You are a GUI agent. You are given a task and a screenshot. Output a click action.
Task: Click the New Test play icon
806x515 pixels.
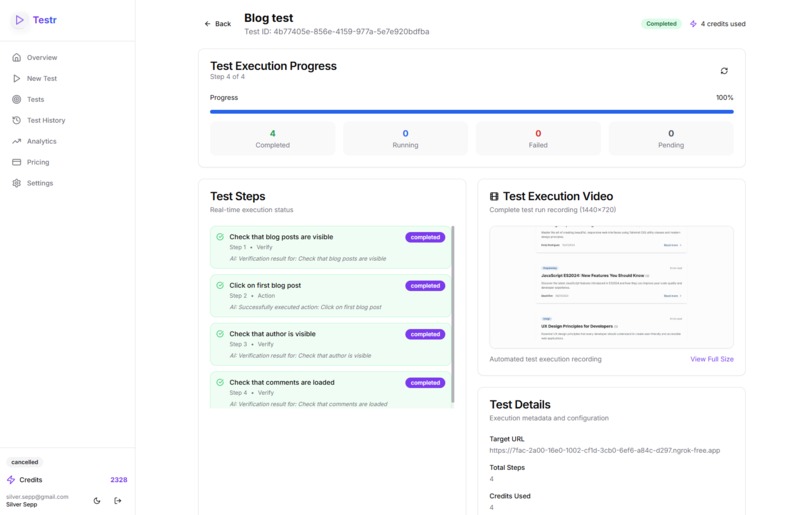[16, 79]
